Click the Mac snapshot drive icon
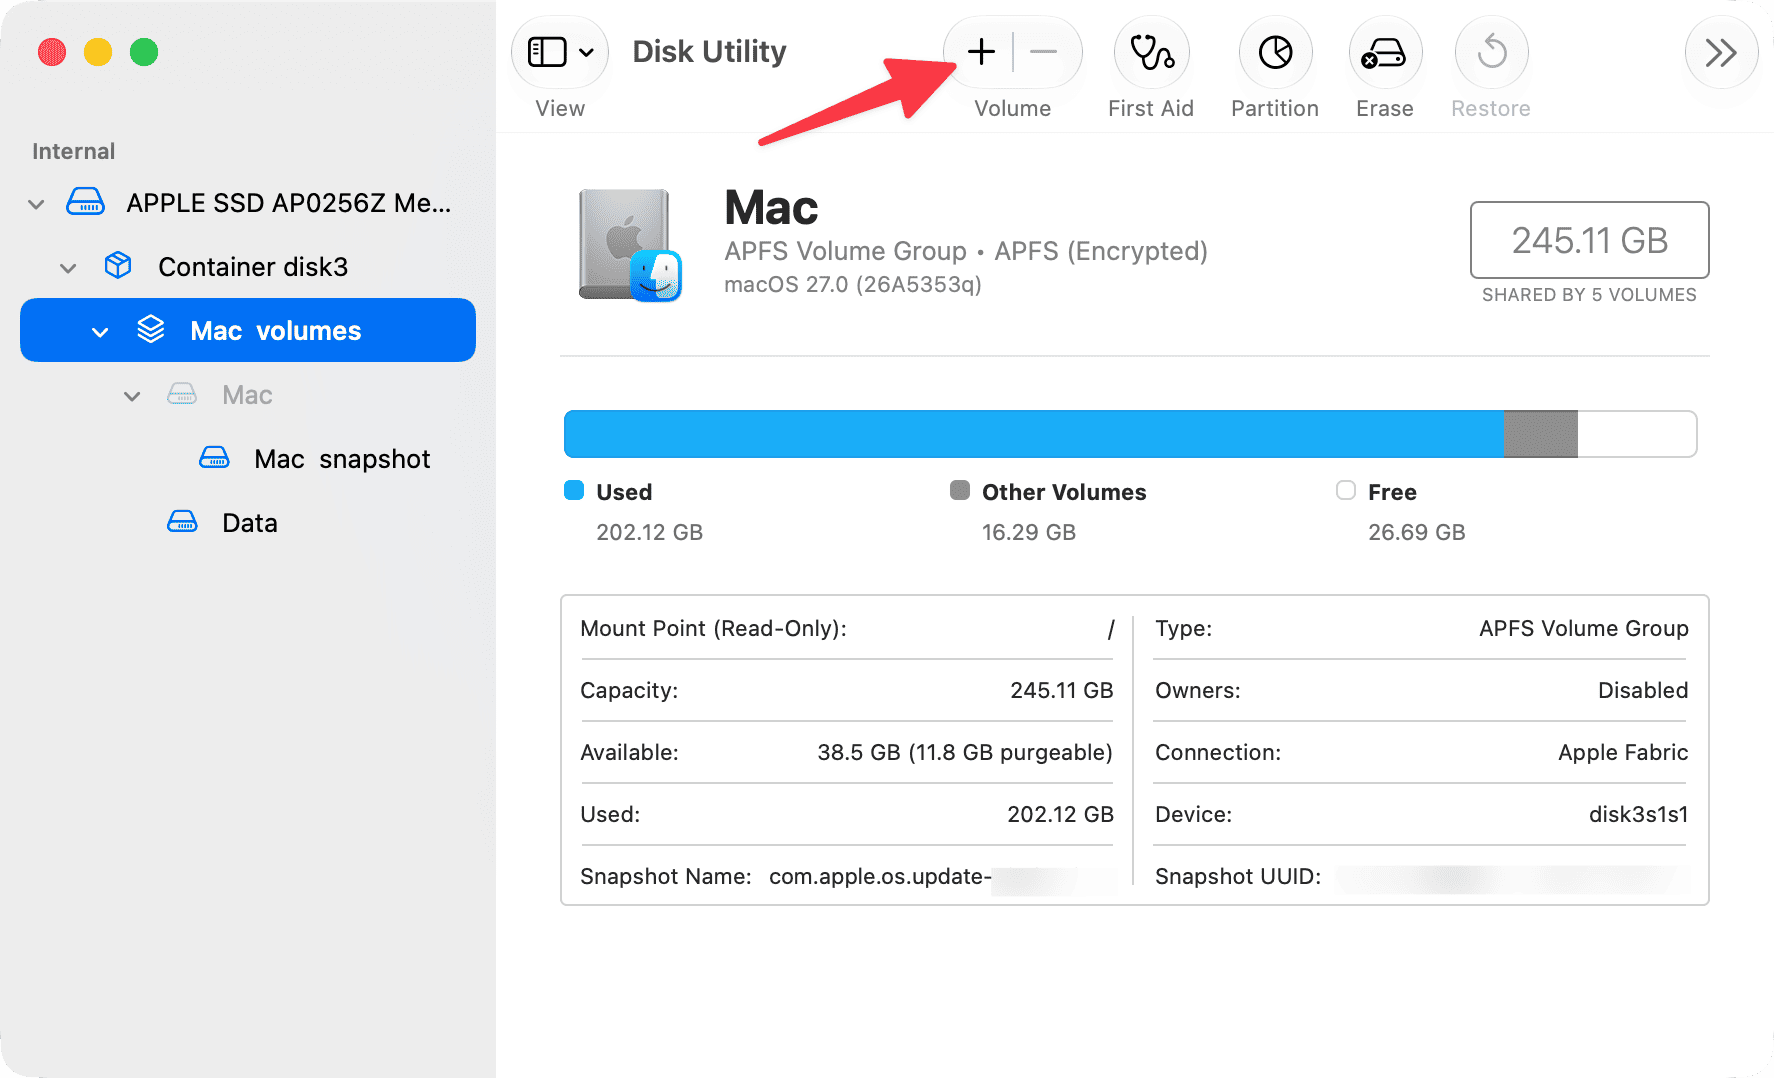Viewport: 1774px width, 1078px height. click(x=214, y=458)
